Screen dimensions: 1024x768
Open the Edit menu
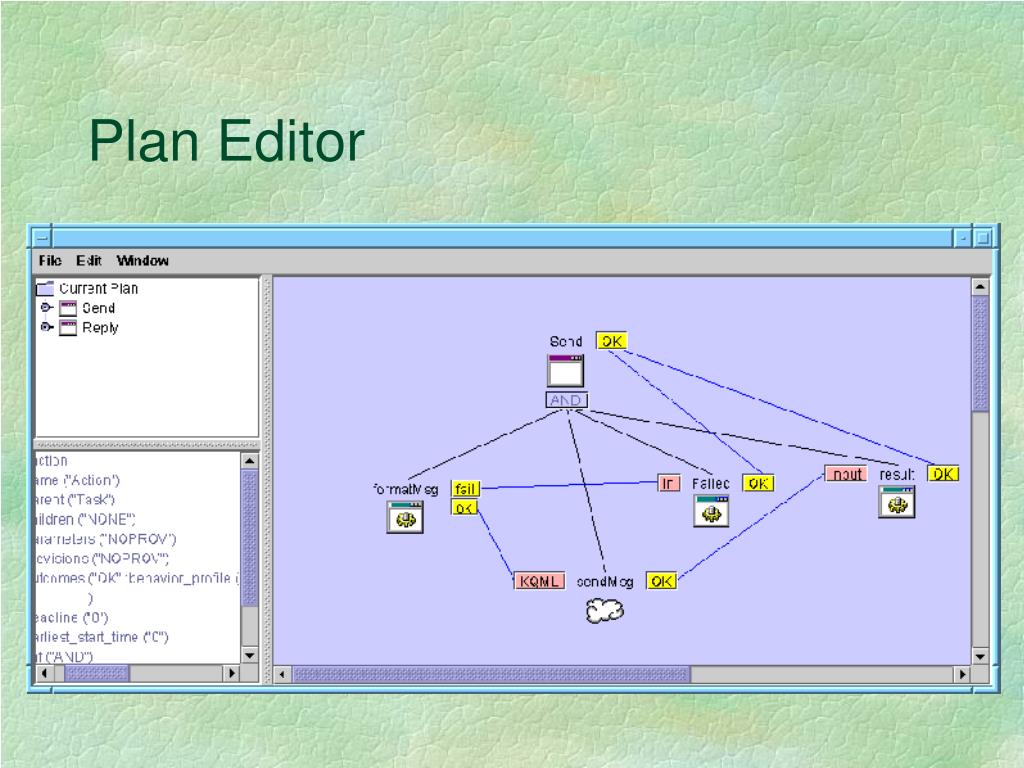(89, 261)
